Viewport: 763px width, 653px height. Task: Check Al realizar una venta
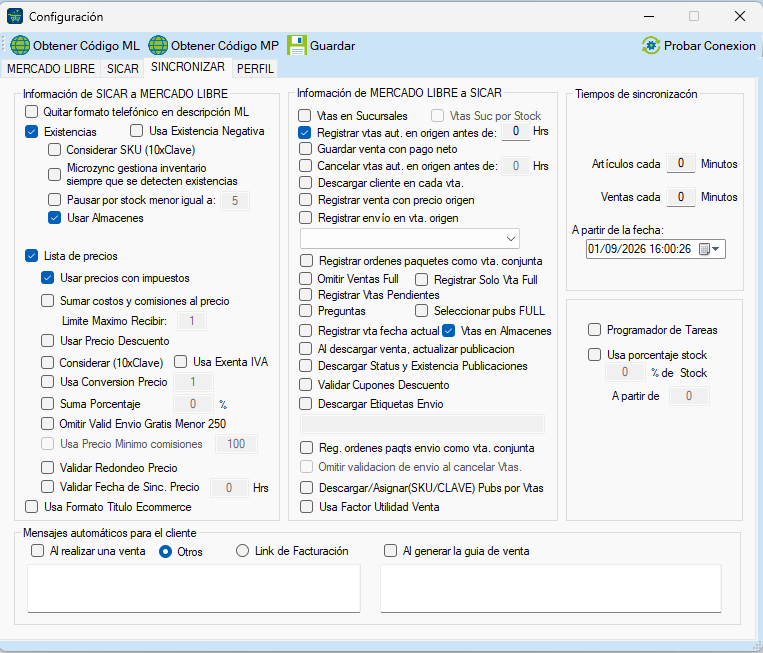[37, 551]
